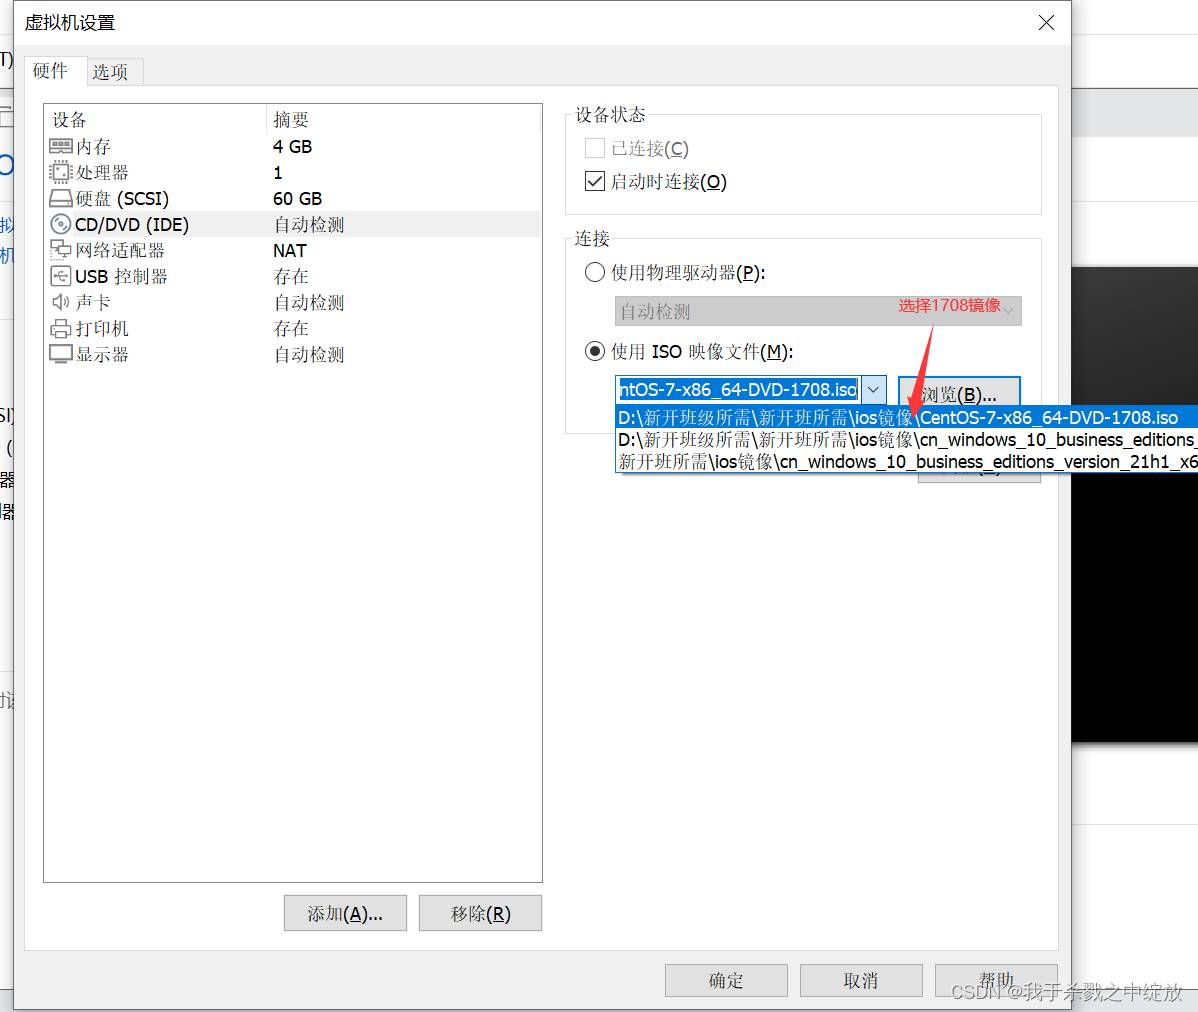Choose CentOS-7-x86_64-DVD-1708.iso from the dropdown list
Viewport: 1198px width, 1012px height.
[x=897, y=418]
